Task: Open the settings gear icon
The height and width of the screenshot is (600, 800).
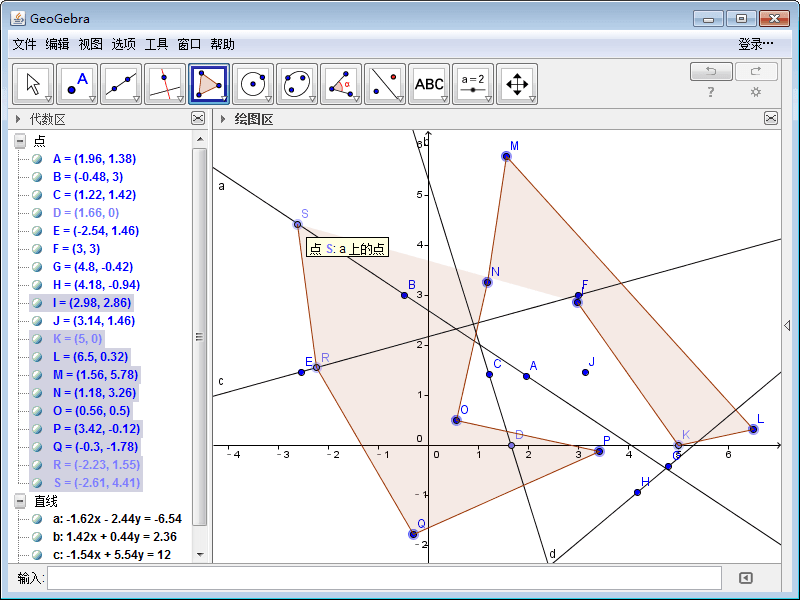Action: (x=756, y=92)
